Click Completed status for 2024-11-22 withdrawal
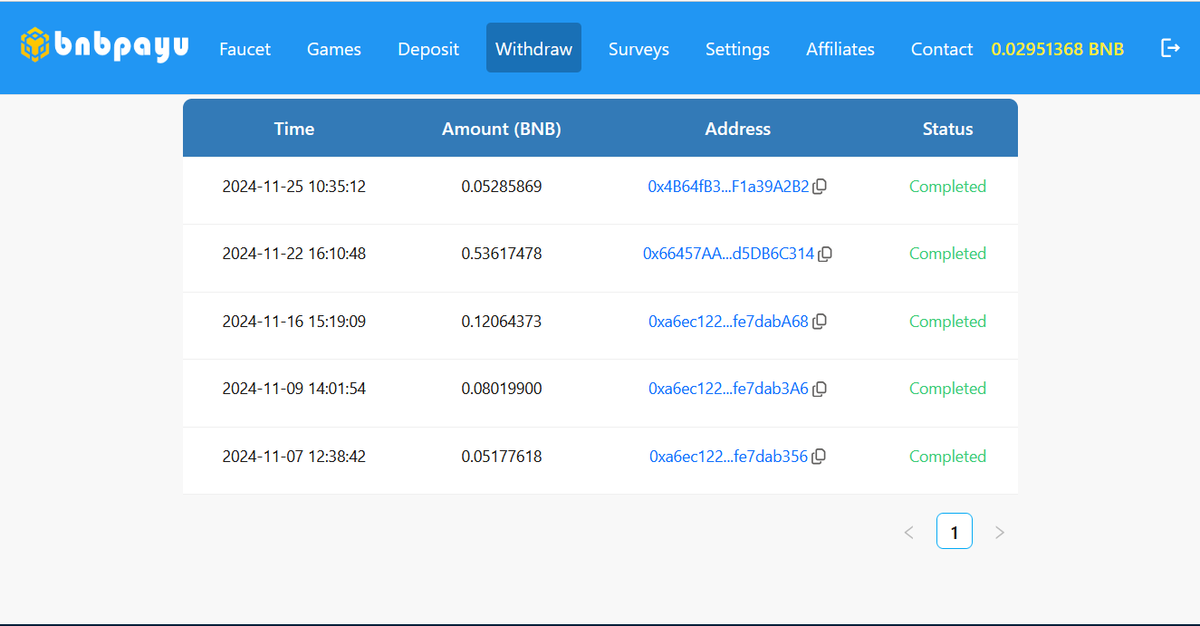 pos(948,254)
